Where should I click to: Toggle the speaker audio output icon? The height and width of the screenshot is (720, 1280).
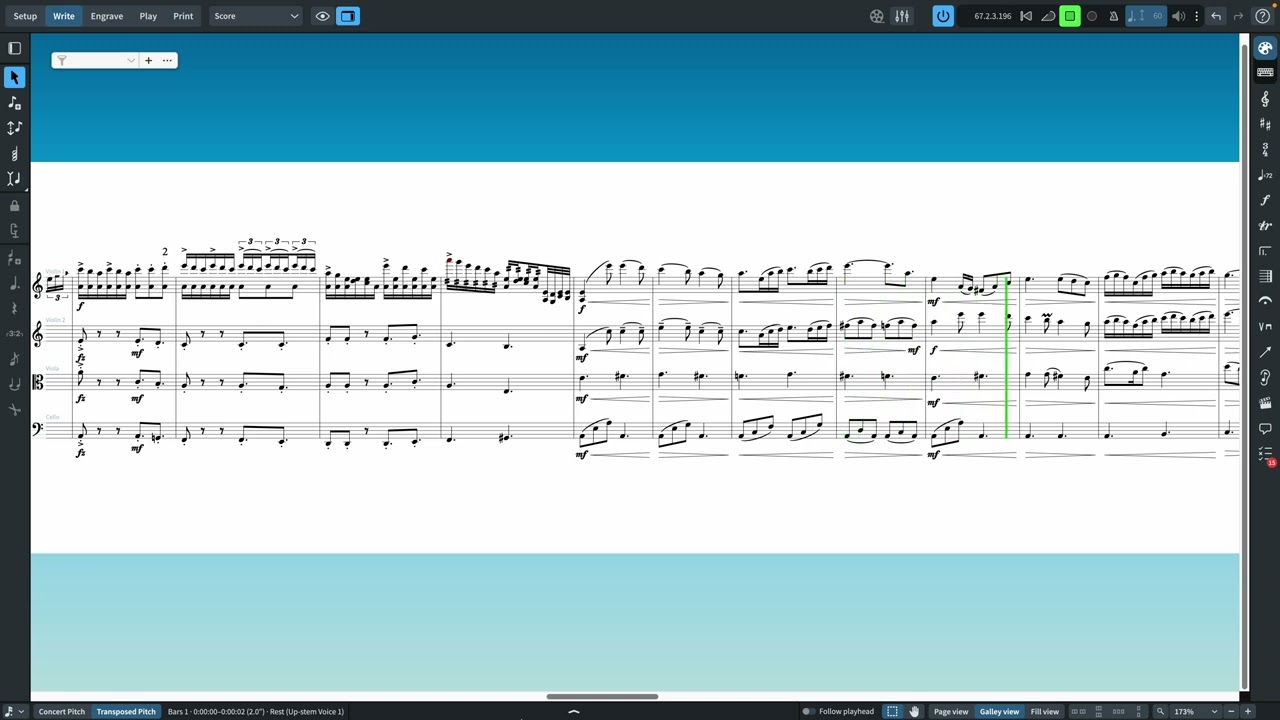coord(1178,16)
